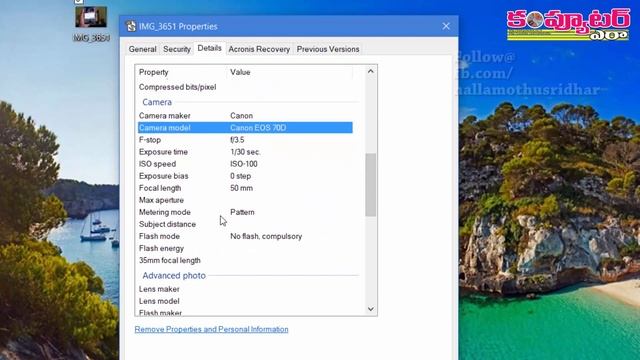Click the Camera section heading
Screen dimensions: 640x360
157,102
